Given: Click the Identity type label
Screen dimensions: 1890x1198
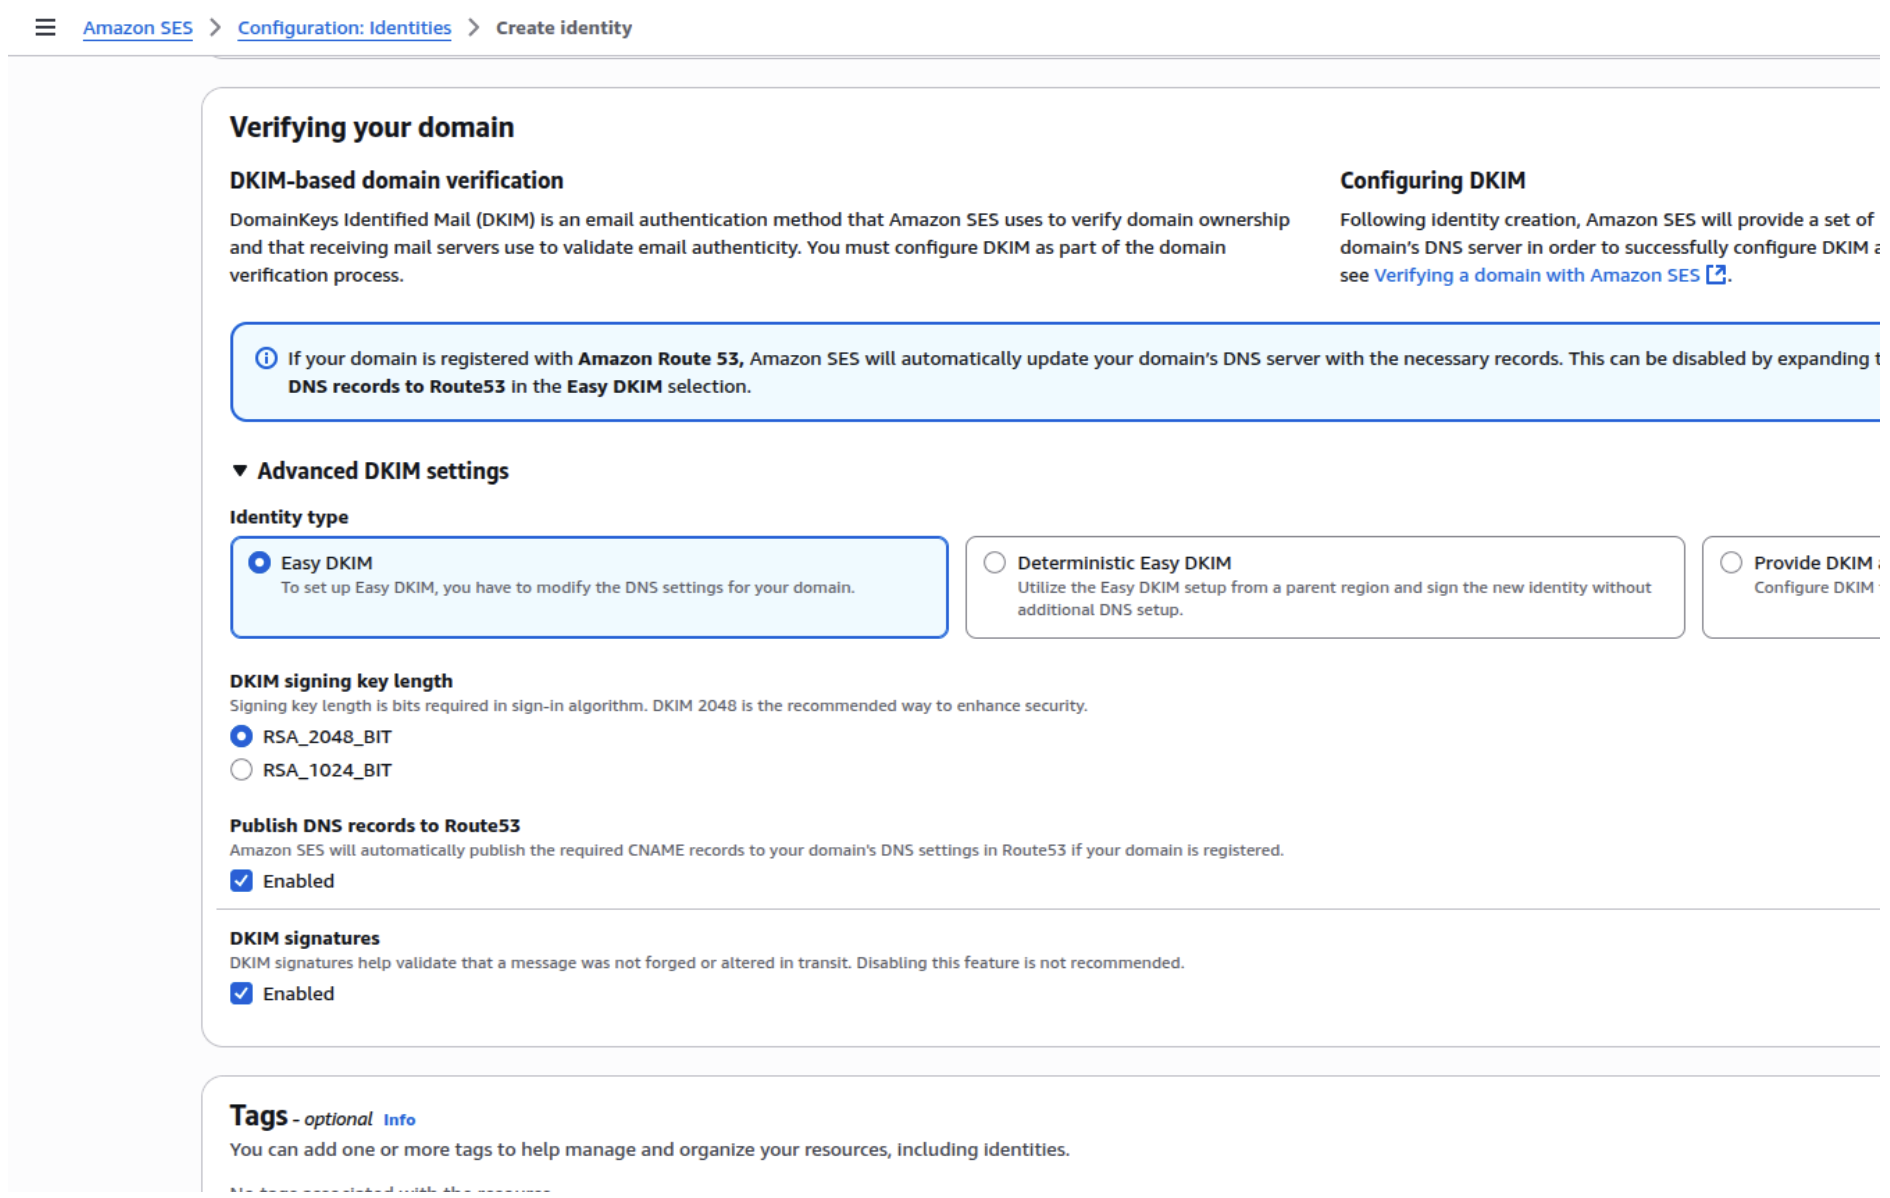Looking at the screenshot, I should (x=289, y=517).
